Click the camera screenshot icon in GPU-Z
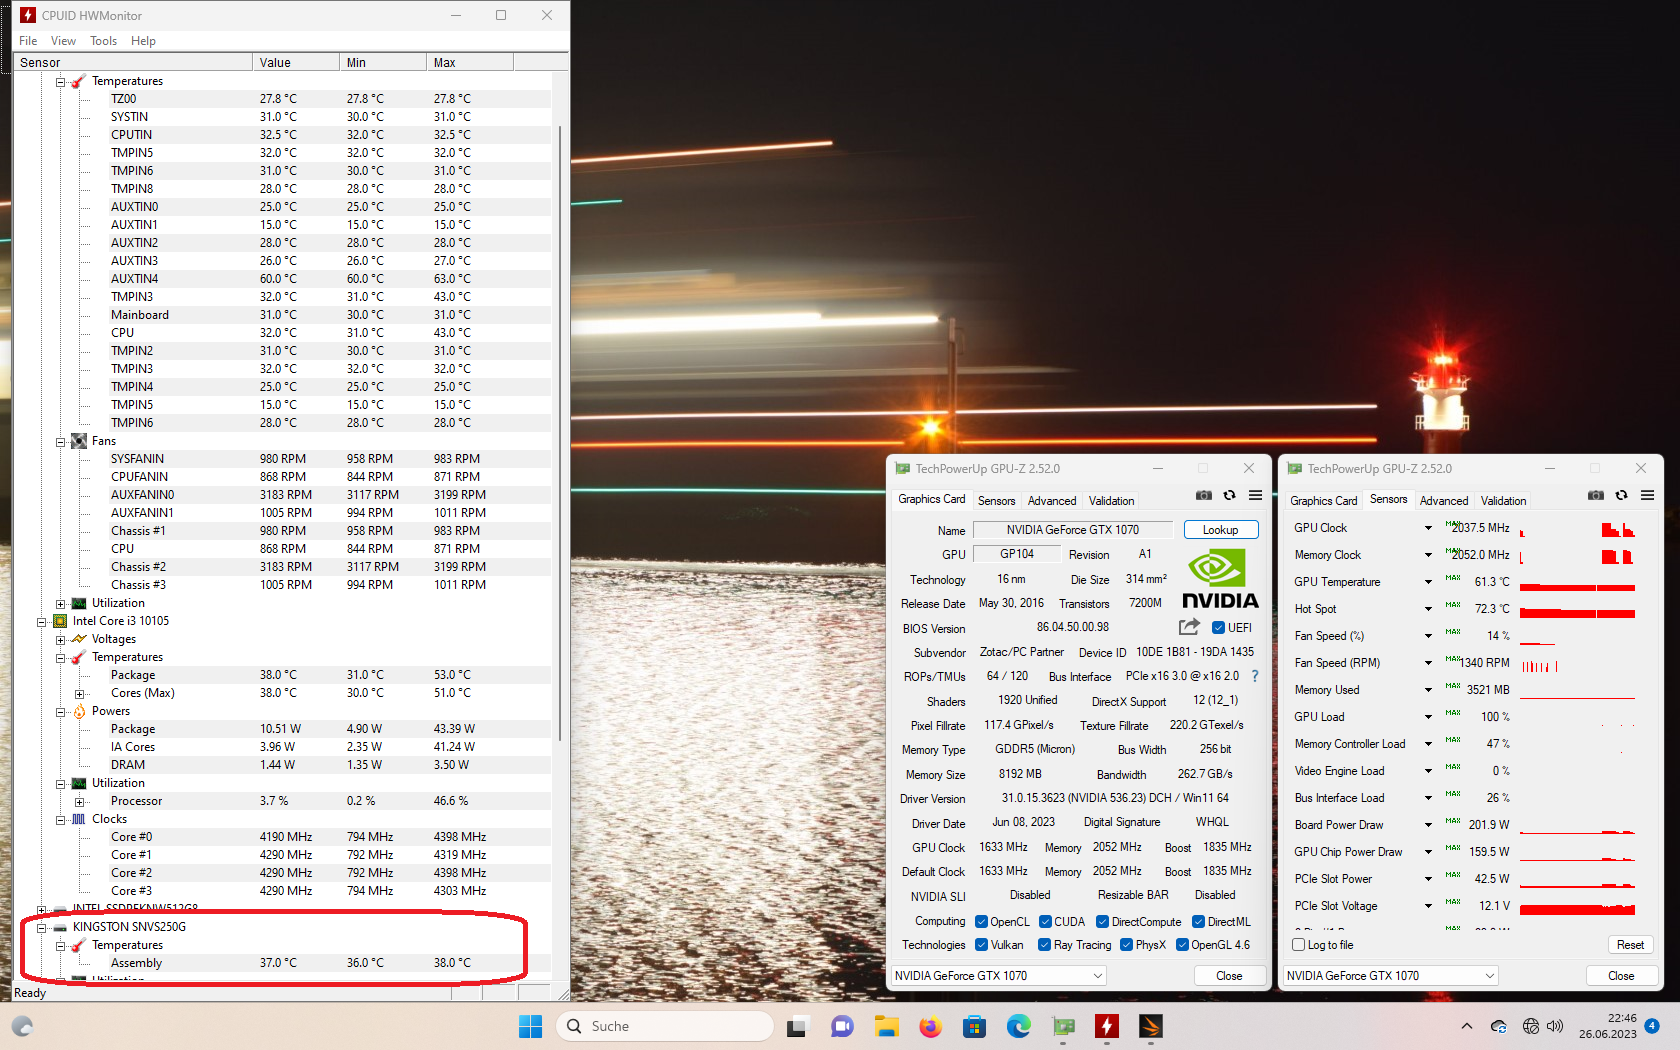 (x=1203, y=495)
